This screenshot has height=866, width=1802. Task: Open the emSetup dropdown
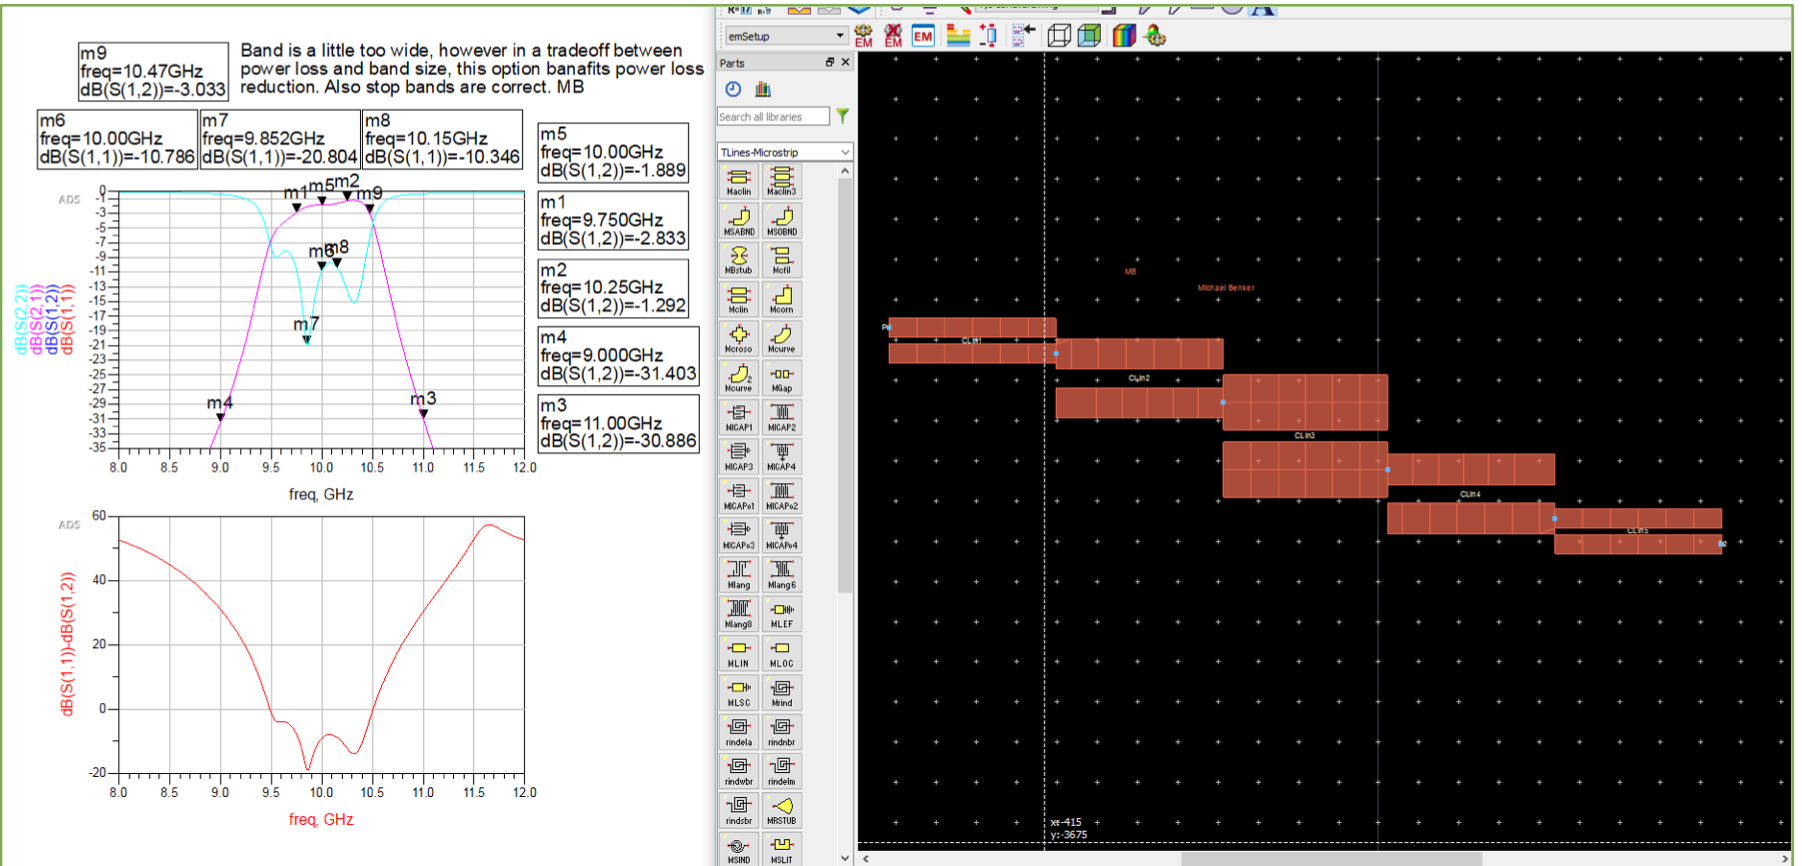click(x=786, y=36)
